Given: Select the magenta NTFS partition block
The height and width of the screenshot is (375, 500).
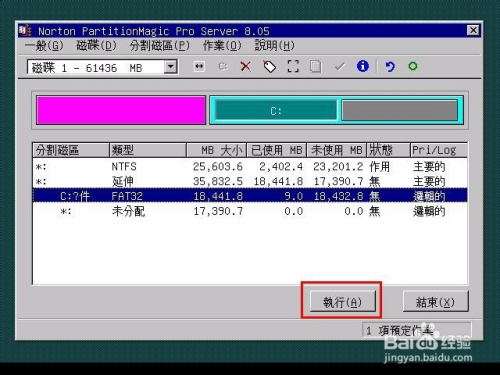Looking at the screenshot, I should 121,110.
